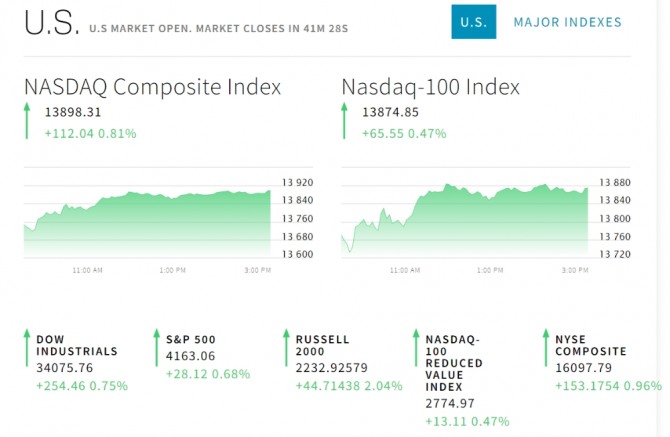The width and height of the screenshot is (670, 437).
Task: Open Dow Industrials index link
Action: (x=77, y=345)
